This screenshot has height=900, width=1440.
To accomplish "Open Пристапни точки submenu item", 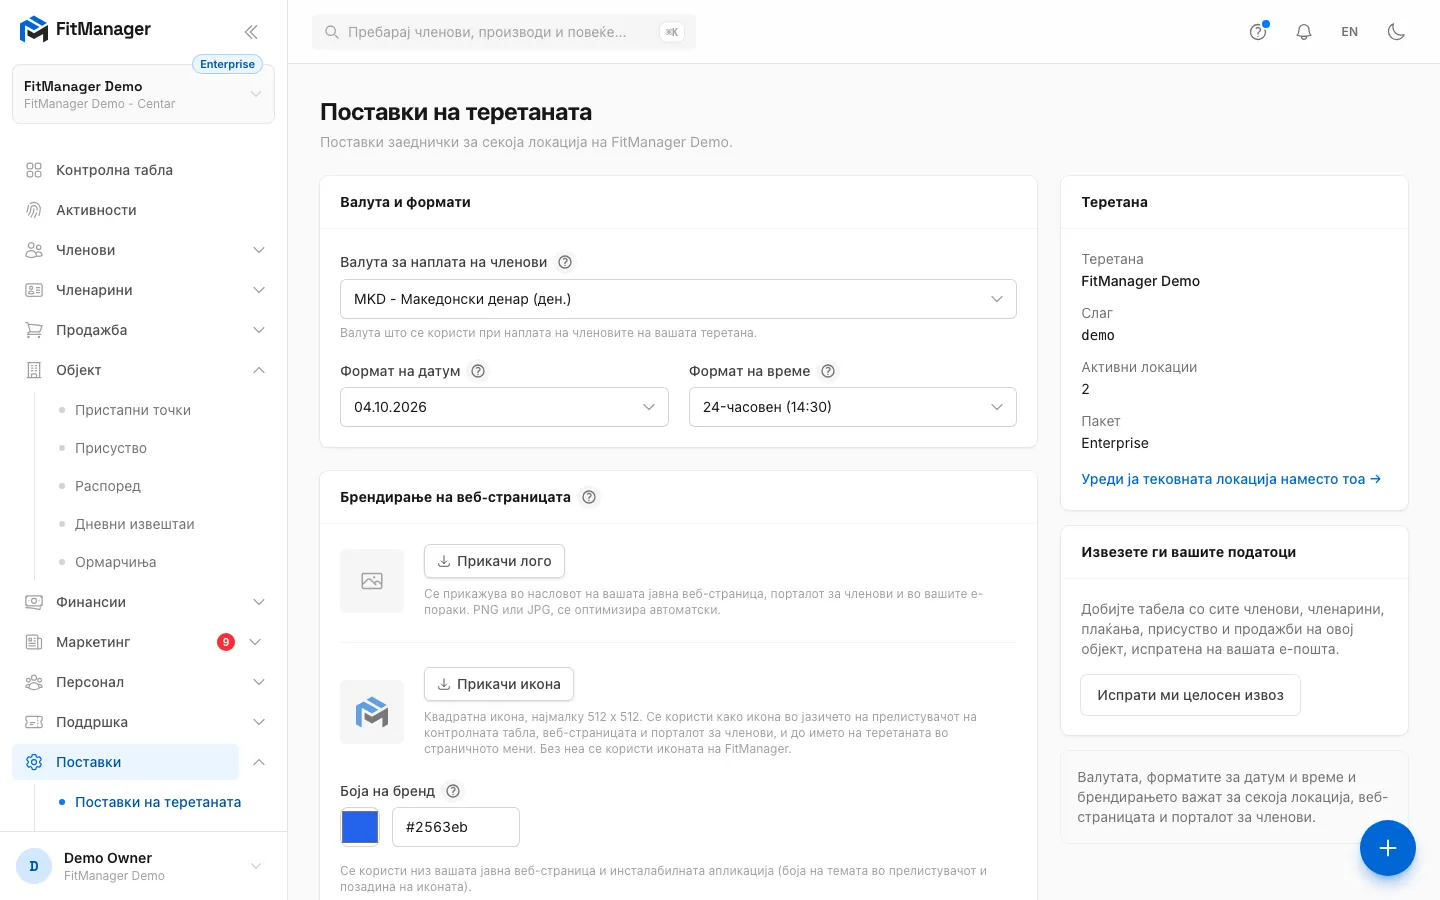I will point(133,410).
